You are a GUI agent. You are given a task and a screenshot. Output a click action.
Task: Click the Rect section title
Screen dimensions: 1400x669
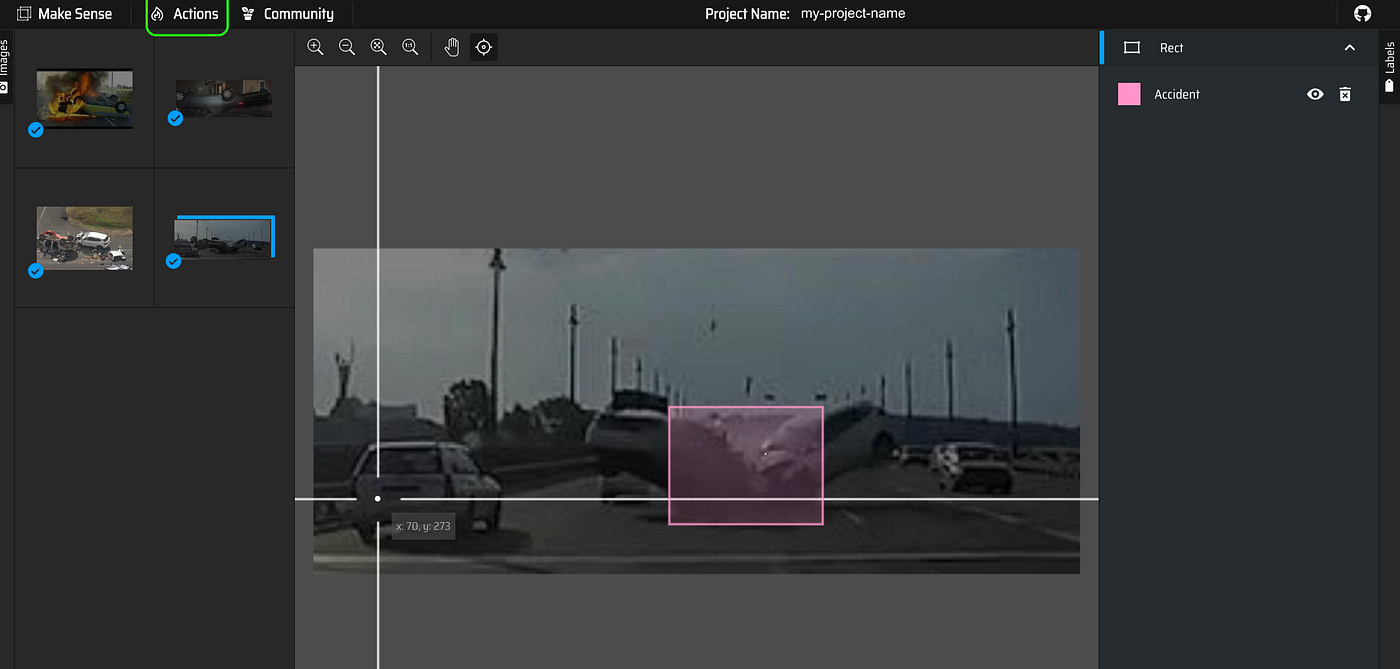tap(1172, 48)
